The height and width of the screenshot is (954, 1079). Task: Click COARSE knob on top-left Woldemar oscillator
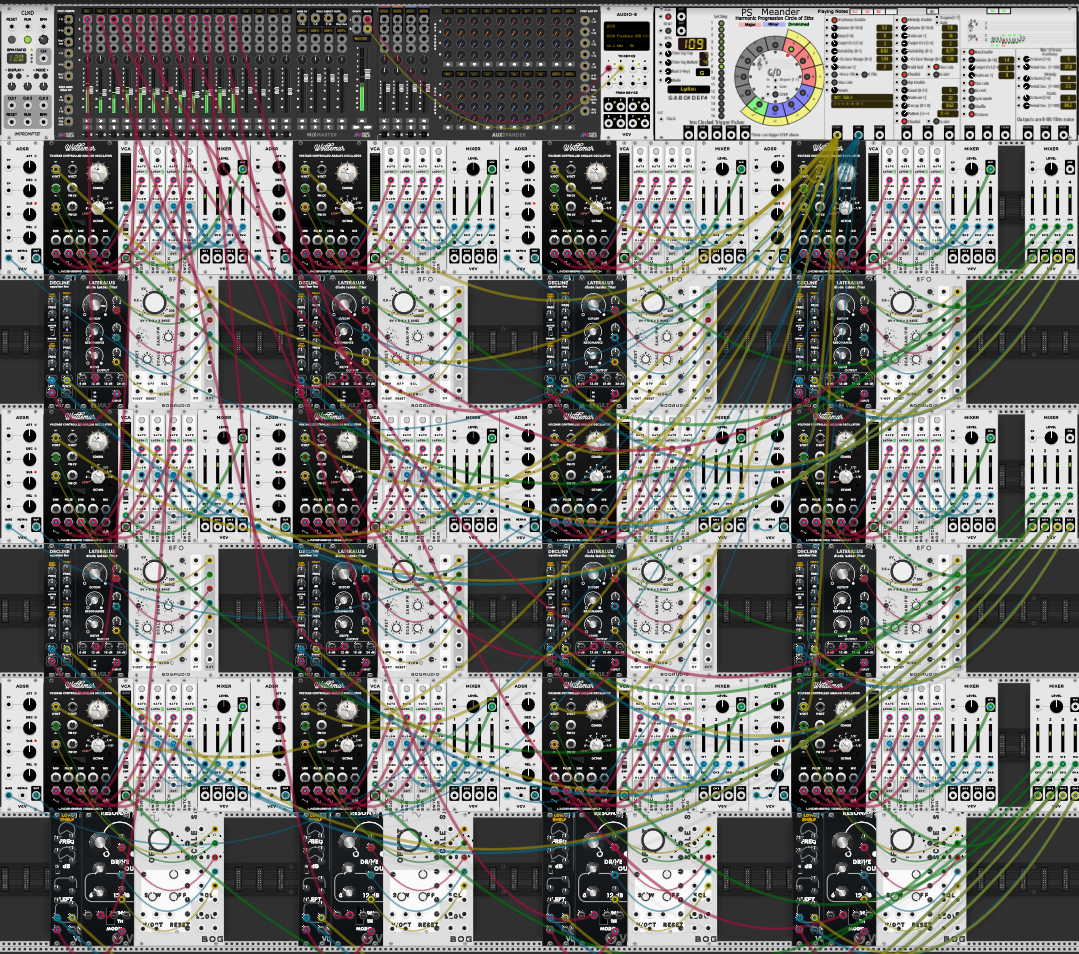[98, 173]
